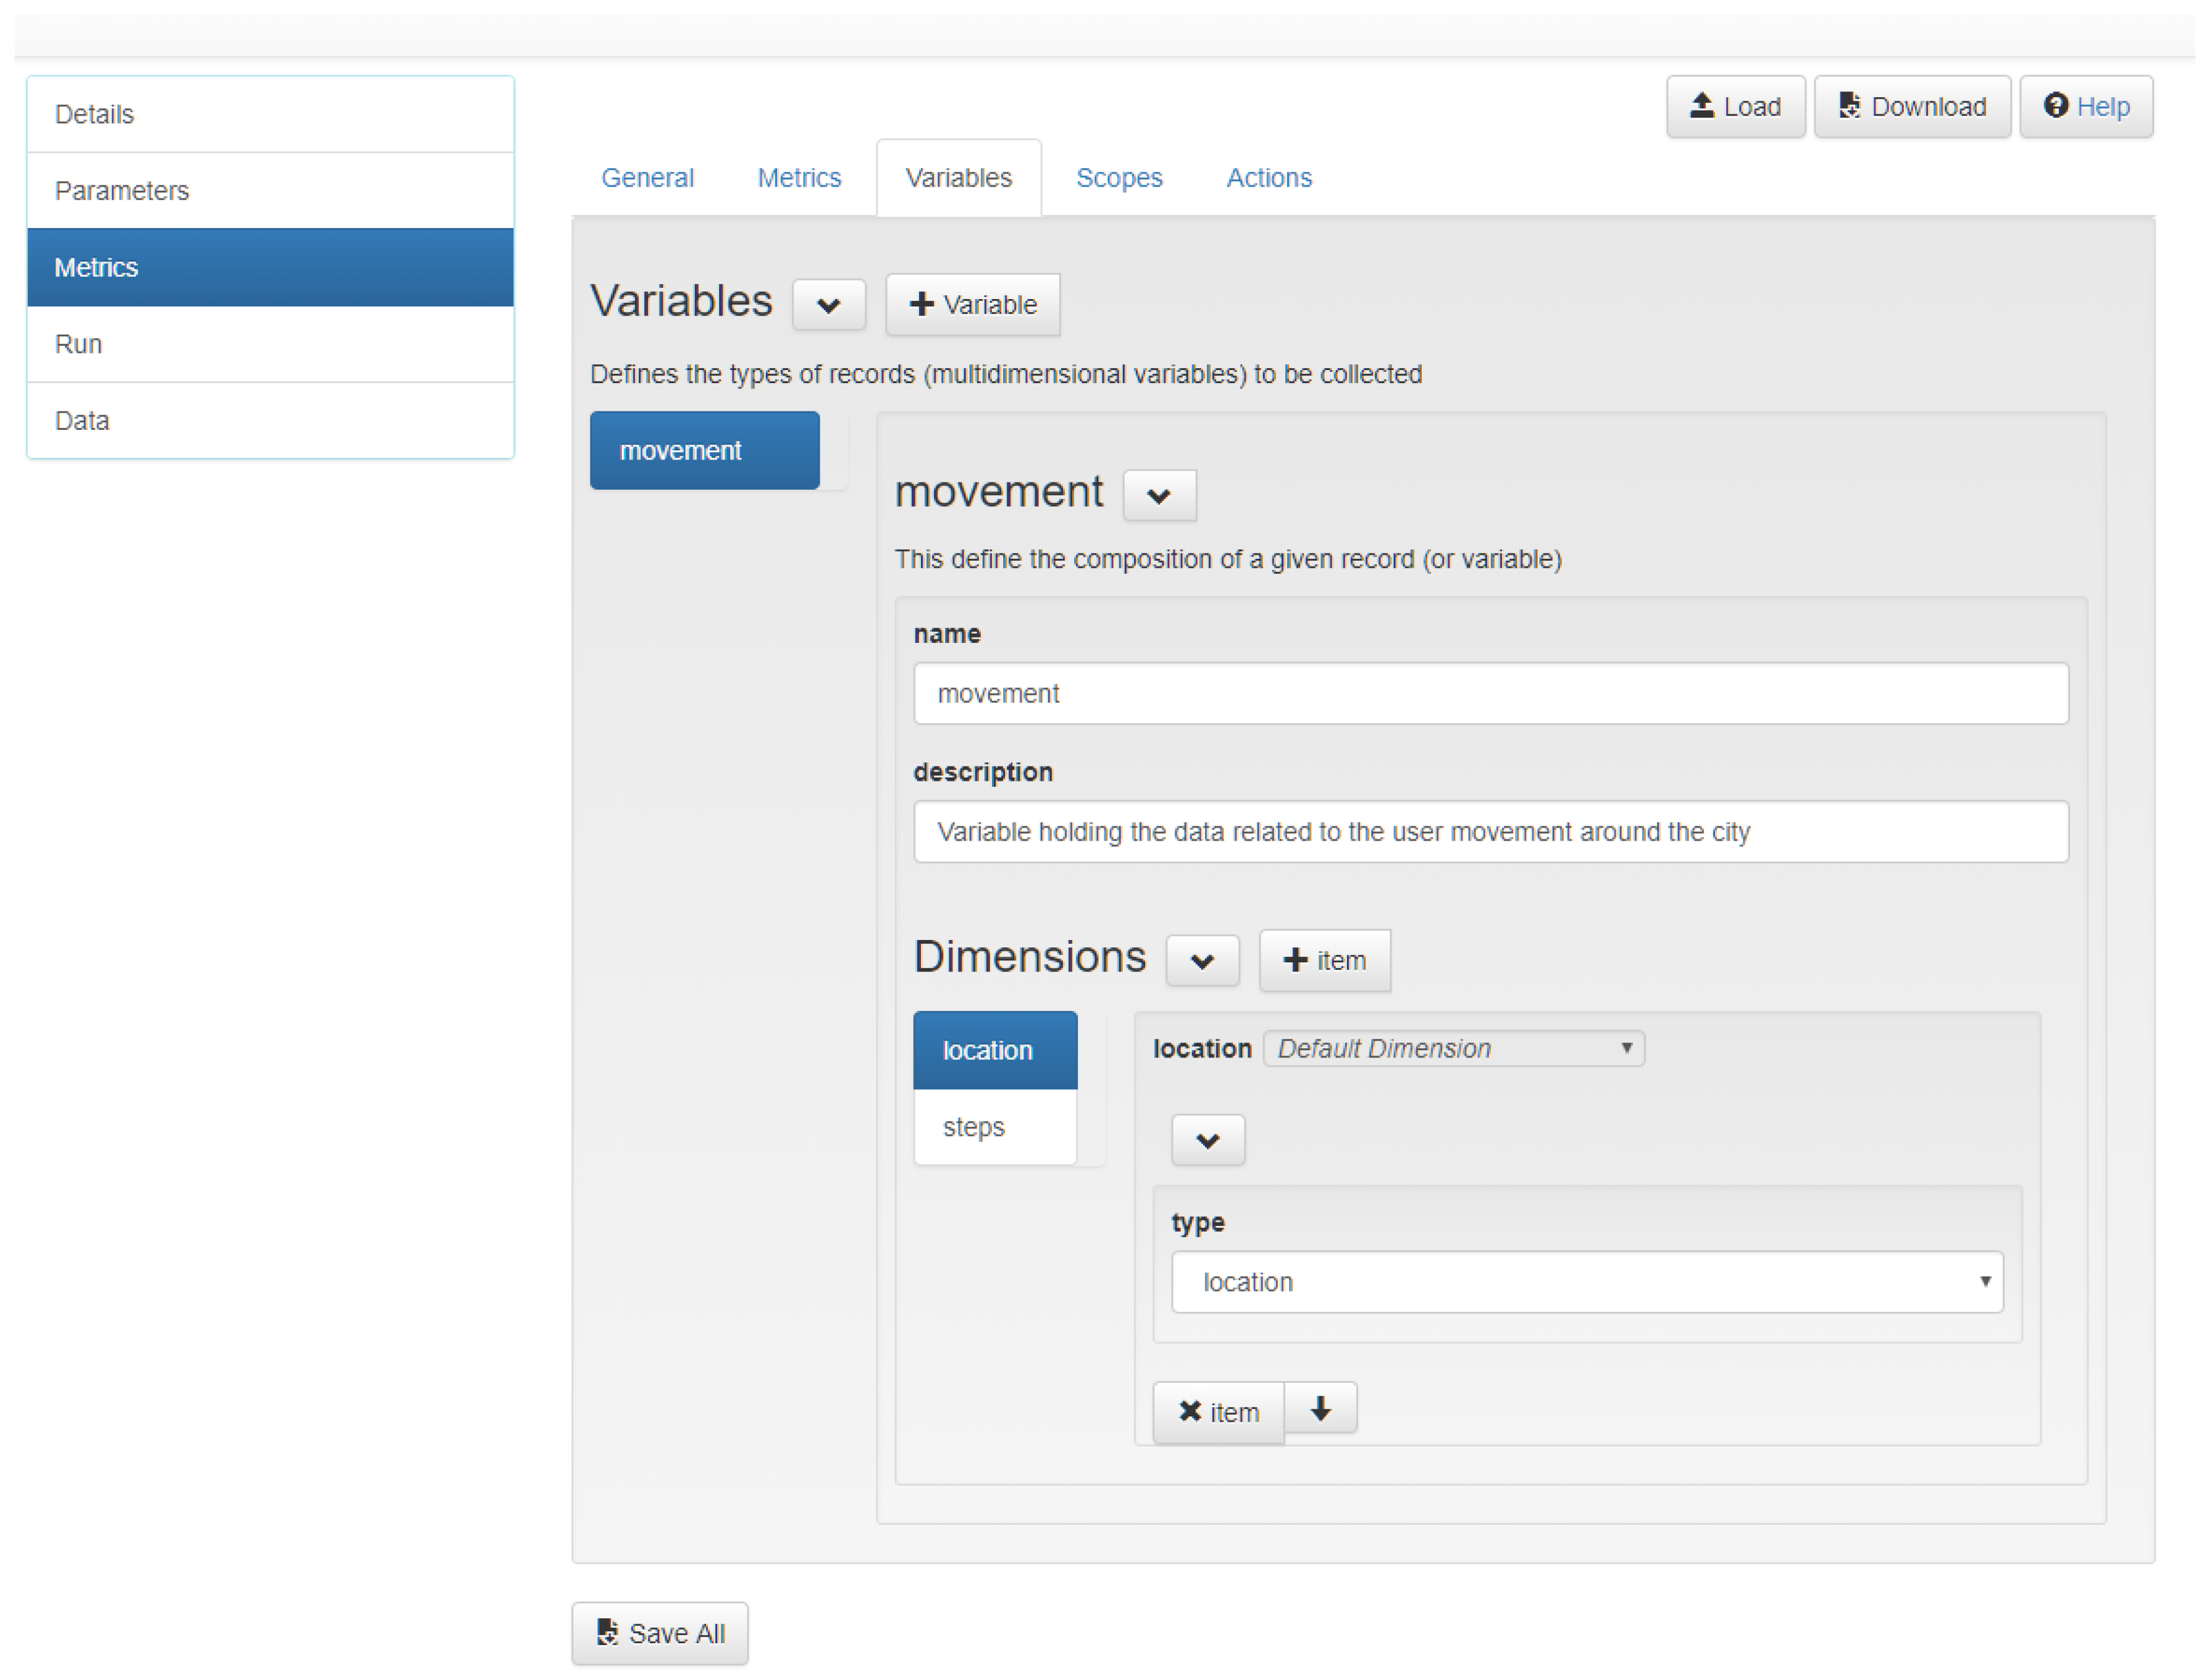Open the Default Dimension dropdown
The width and height of the screenshot is (2212, 1680).
pos(1454,1048)
